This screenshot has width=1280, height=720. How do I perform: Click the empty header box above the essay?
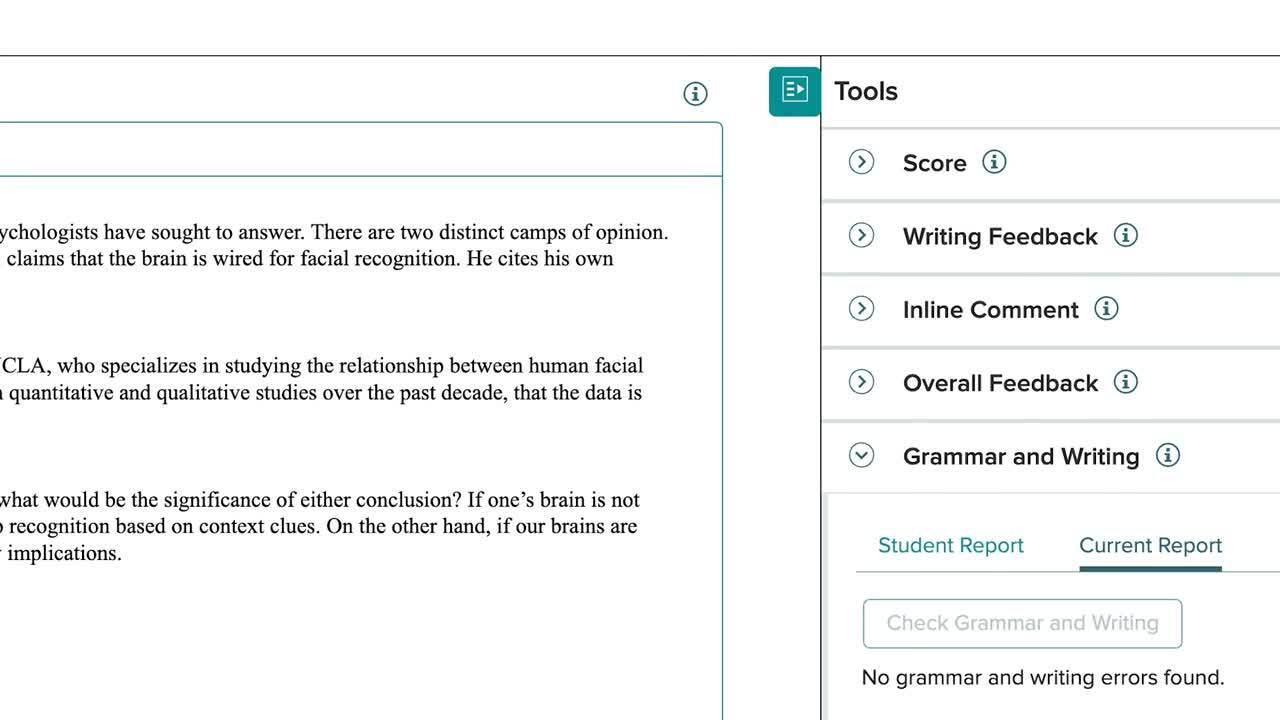point(360,150)
